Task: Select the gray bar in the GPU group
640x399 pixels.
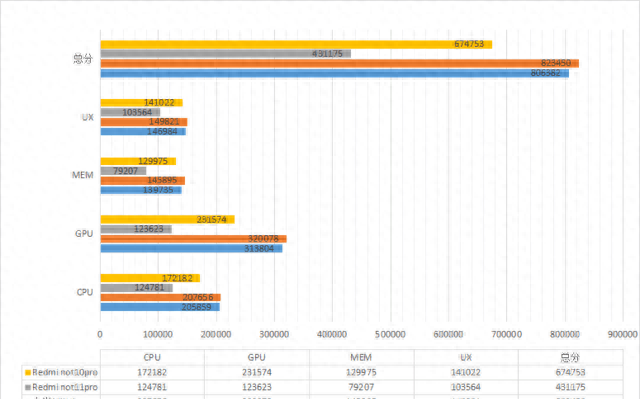Action: [136, 229]
